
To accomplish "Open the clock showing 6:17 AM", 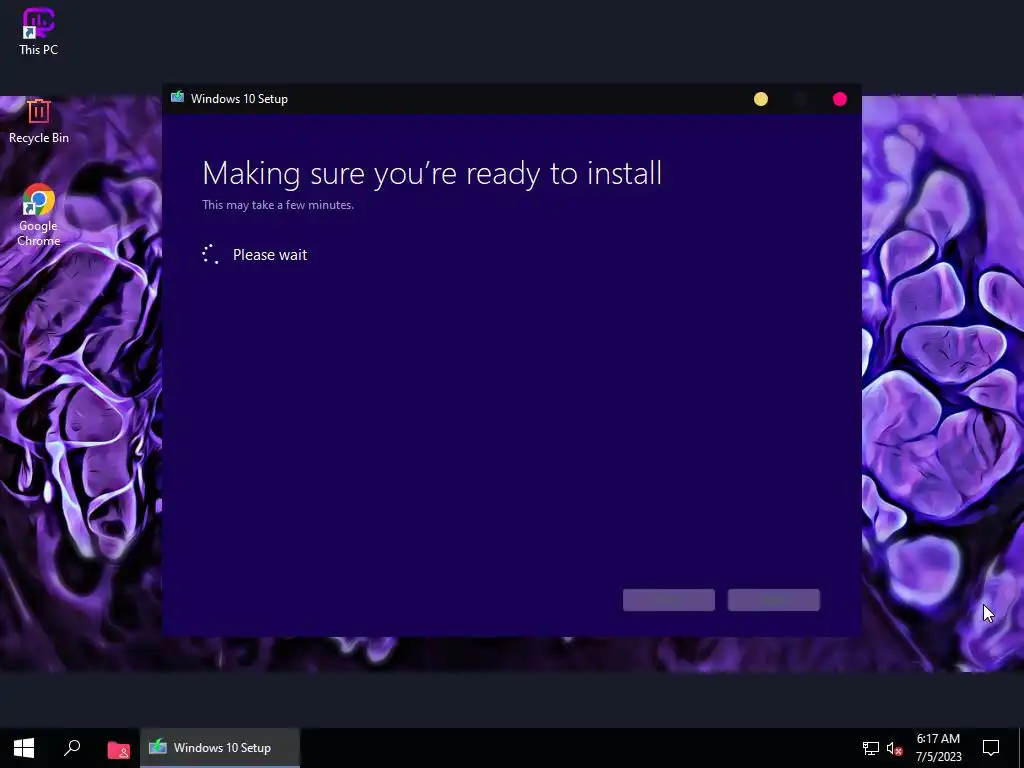I will click(938, 748).
